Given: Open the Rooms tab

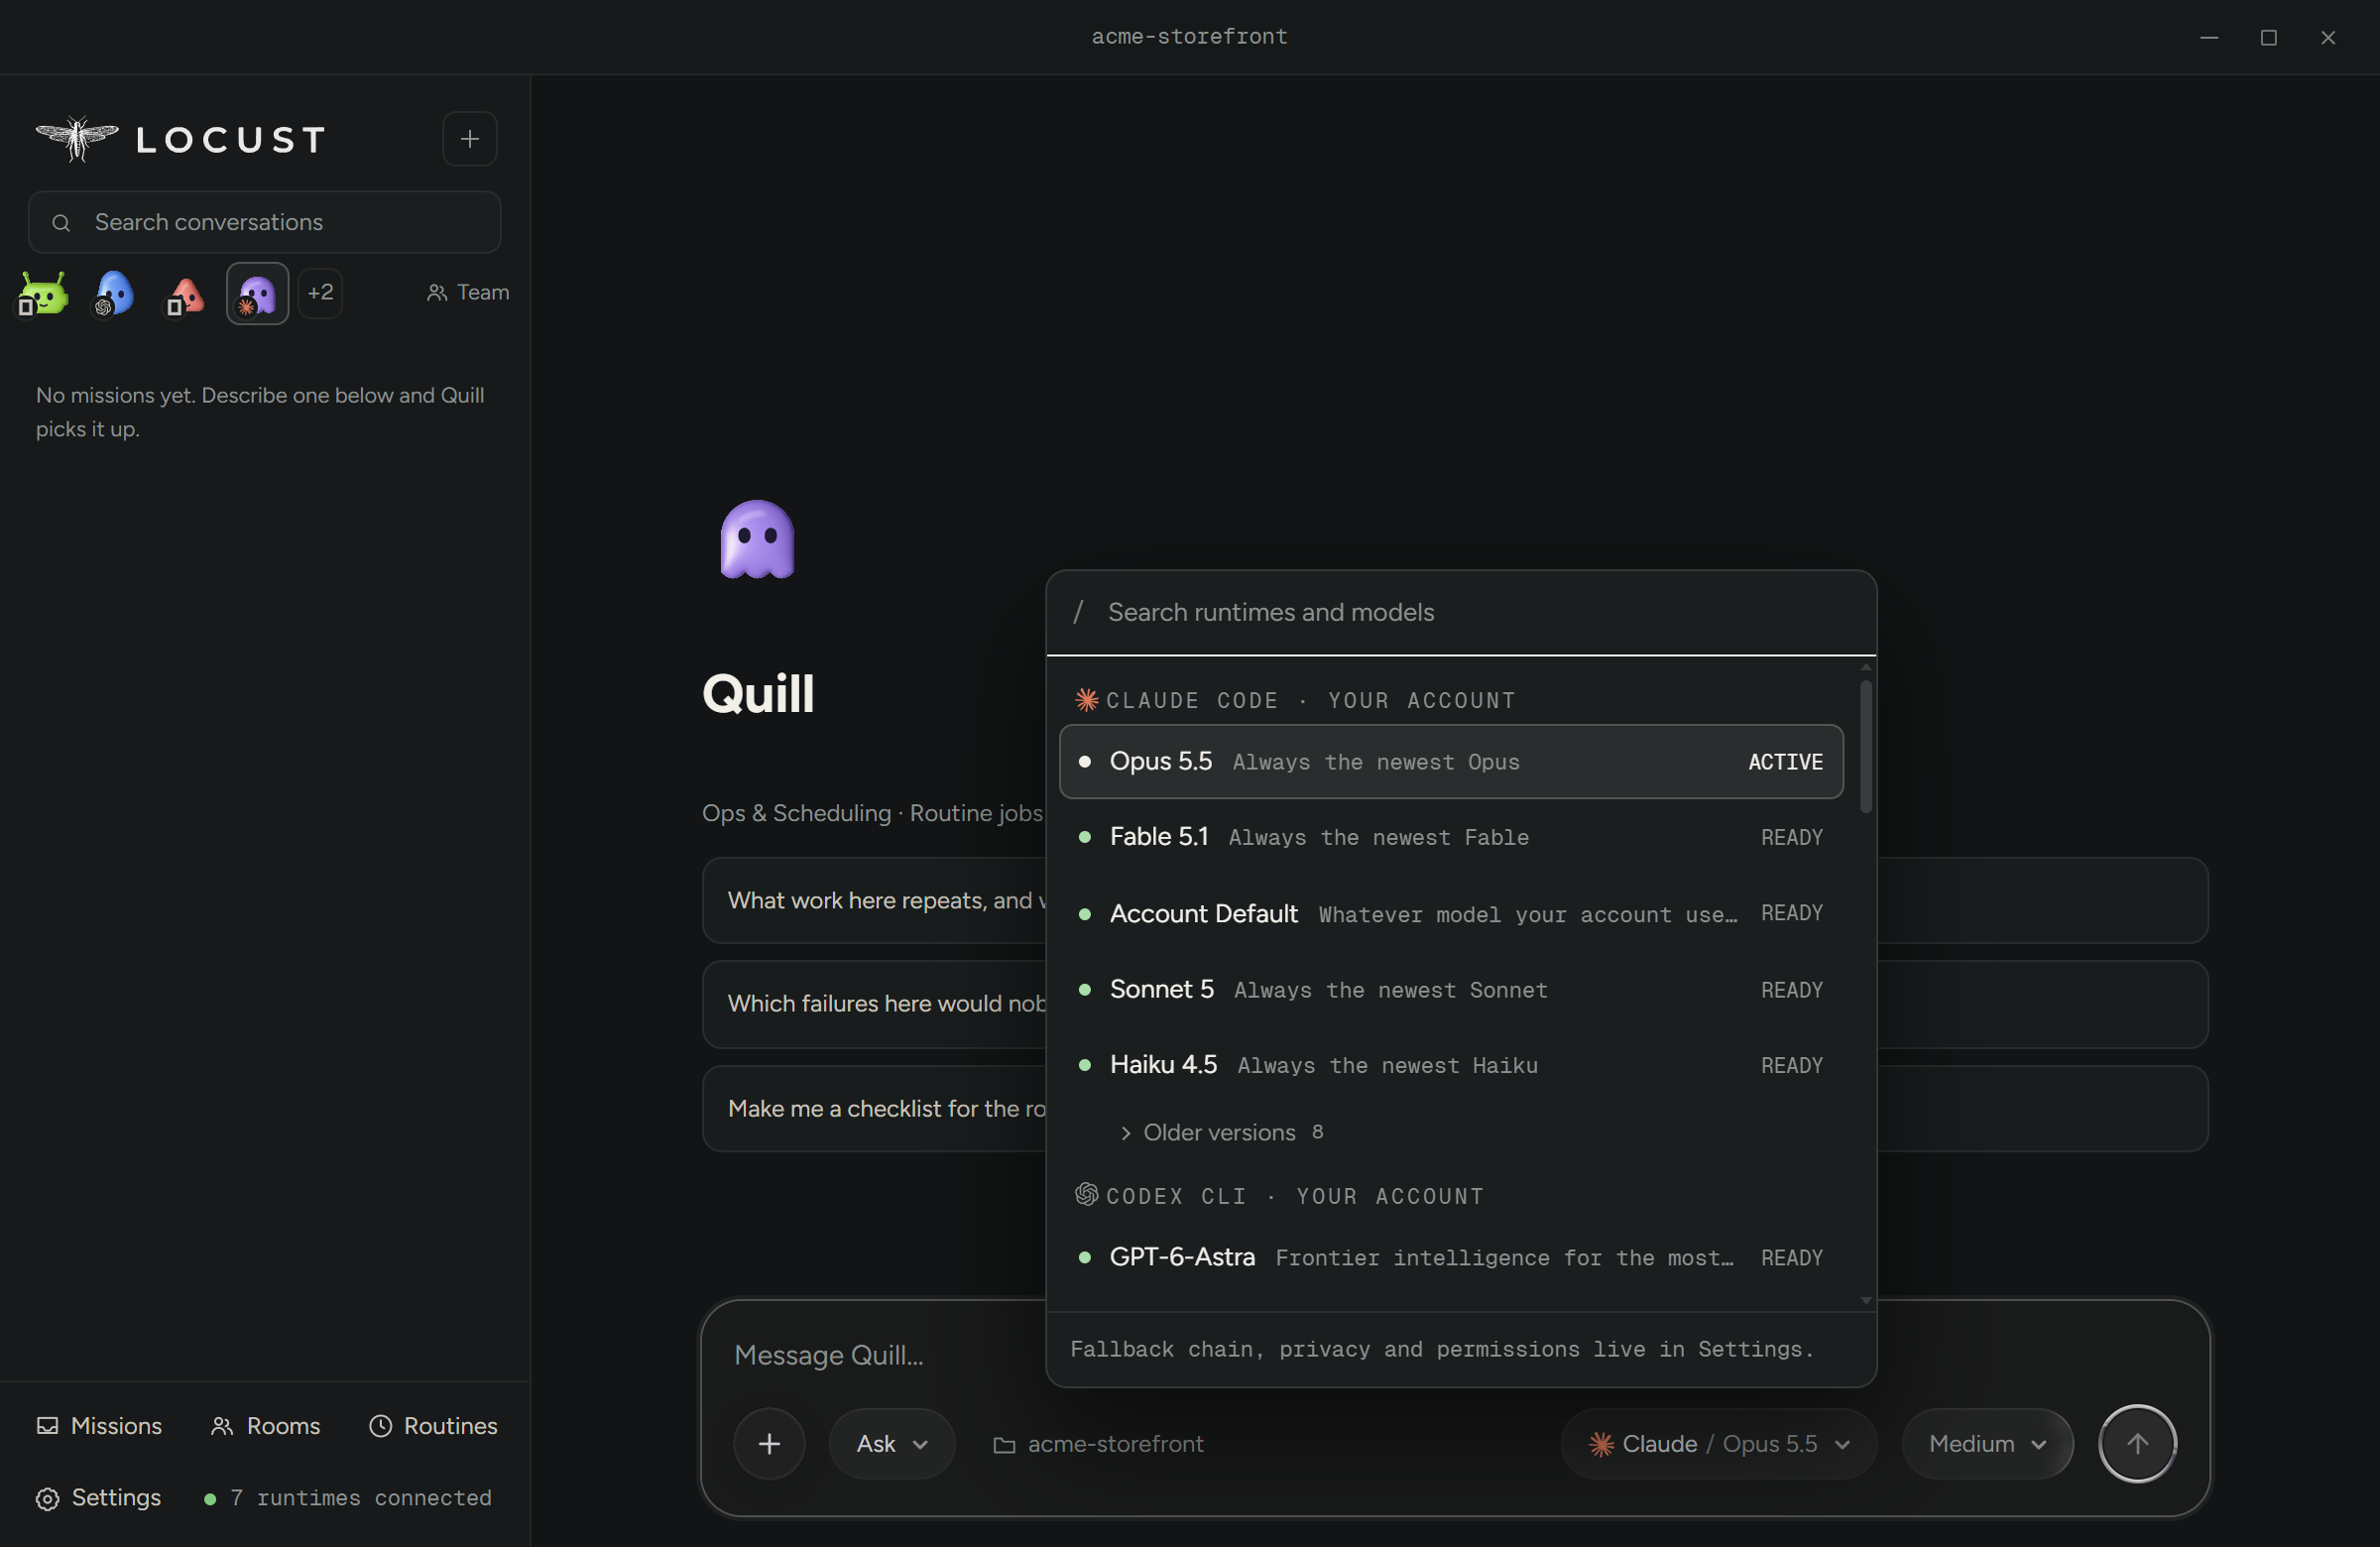Looking at the screenshot, I should pos(266,1425).
